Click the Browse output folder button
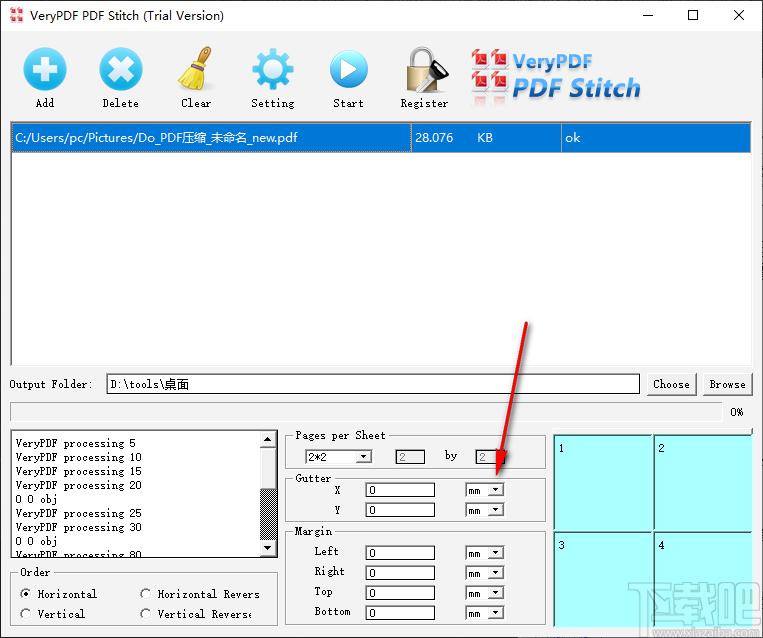 pos(727,384)
